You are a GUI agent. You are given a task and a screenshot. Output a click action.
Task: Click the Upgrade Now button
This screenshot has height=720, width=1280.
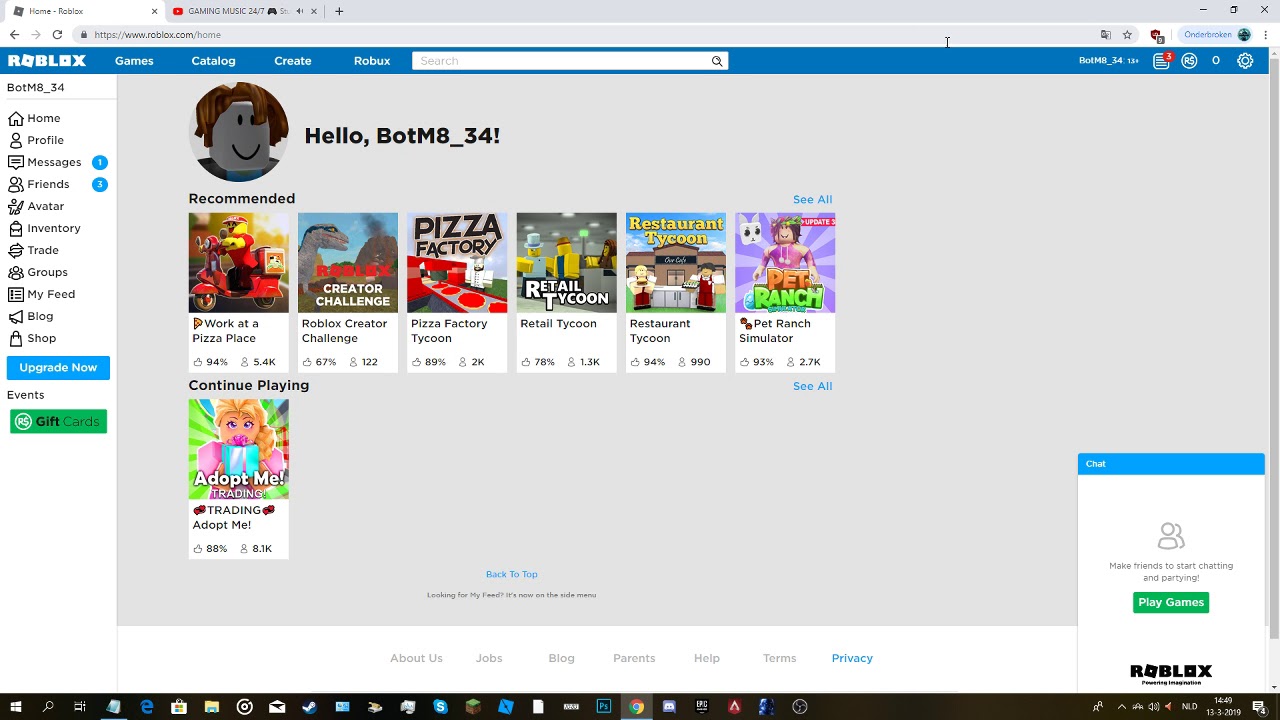coord(58,367)
